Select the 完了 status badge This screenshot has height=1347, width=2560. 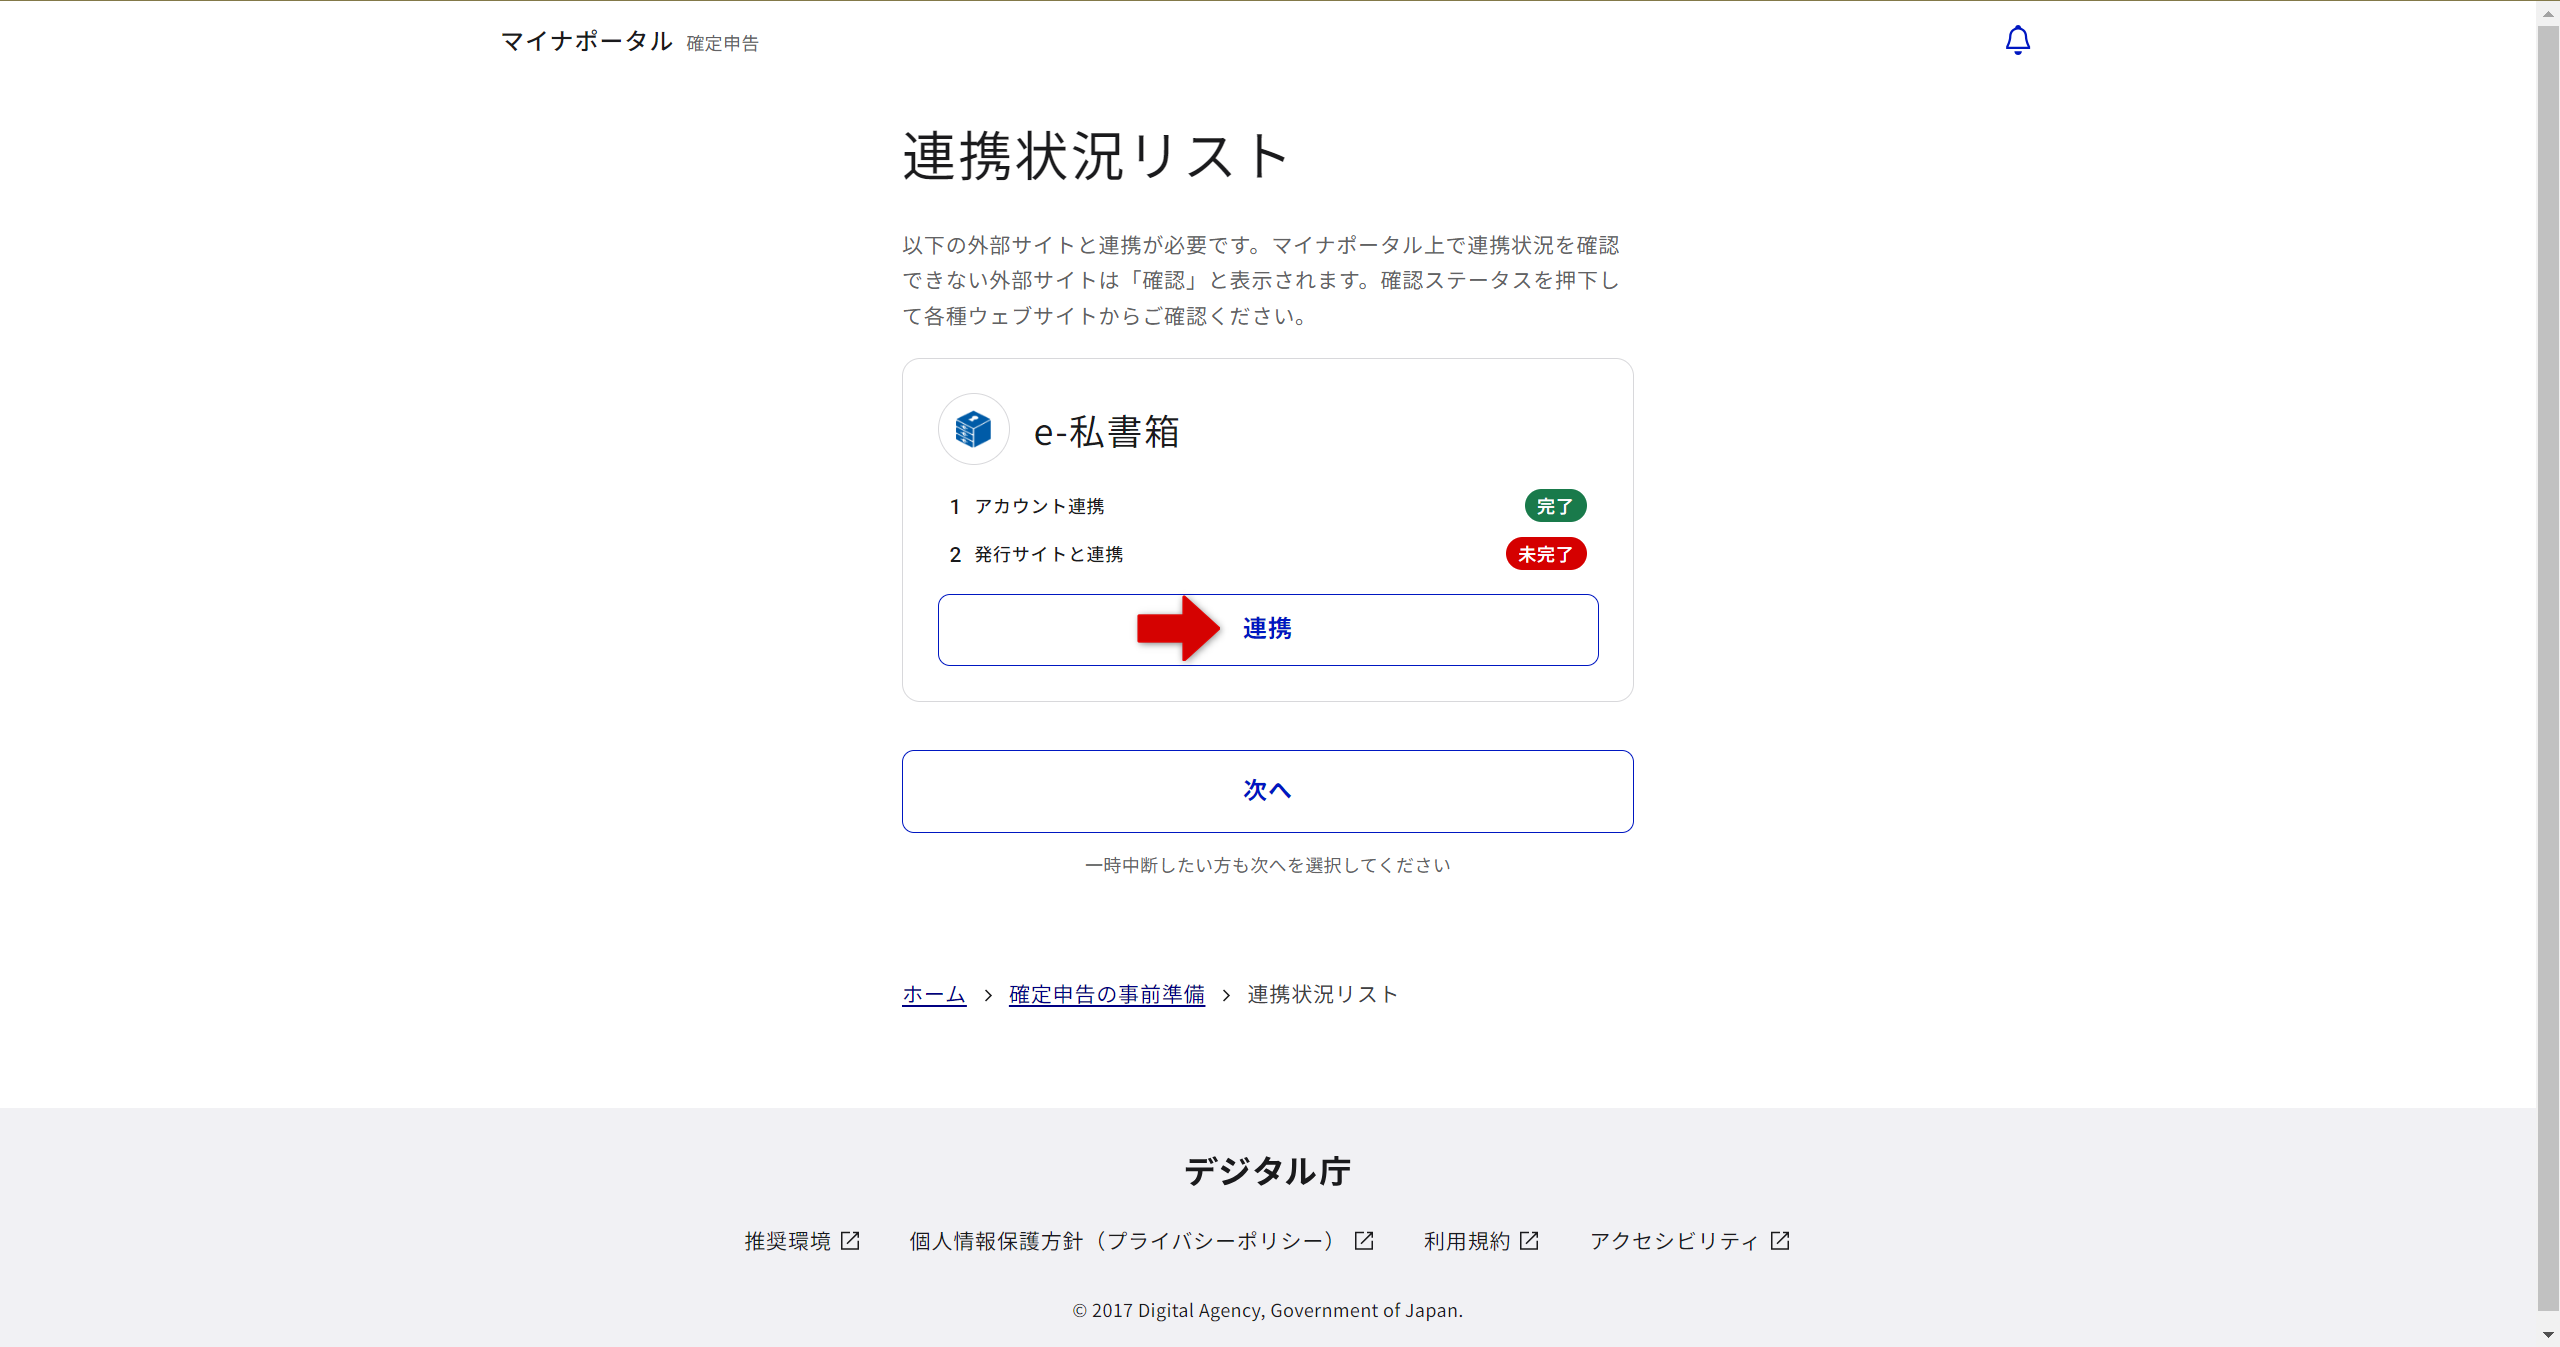tap(1554, 506)
